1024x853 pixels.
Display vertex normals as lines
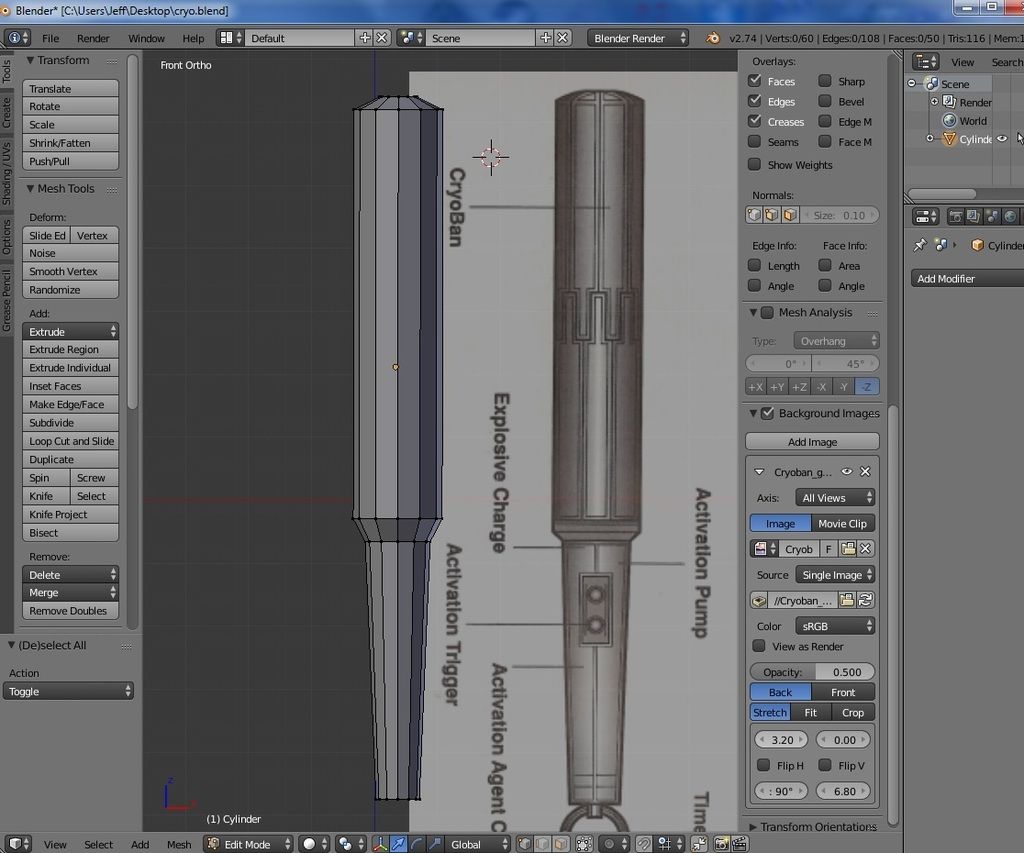pos(754,215)
